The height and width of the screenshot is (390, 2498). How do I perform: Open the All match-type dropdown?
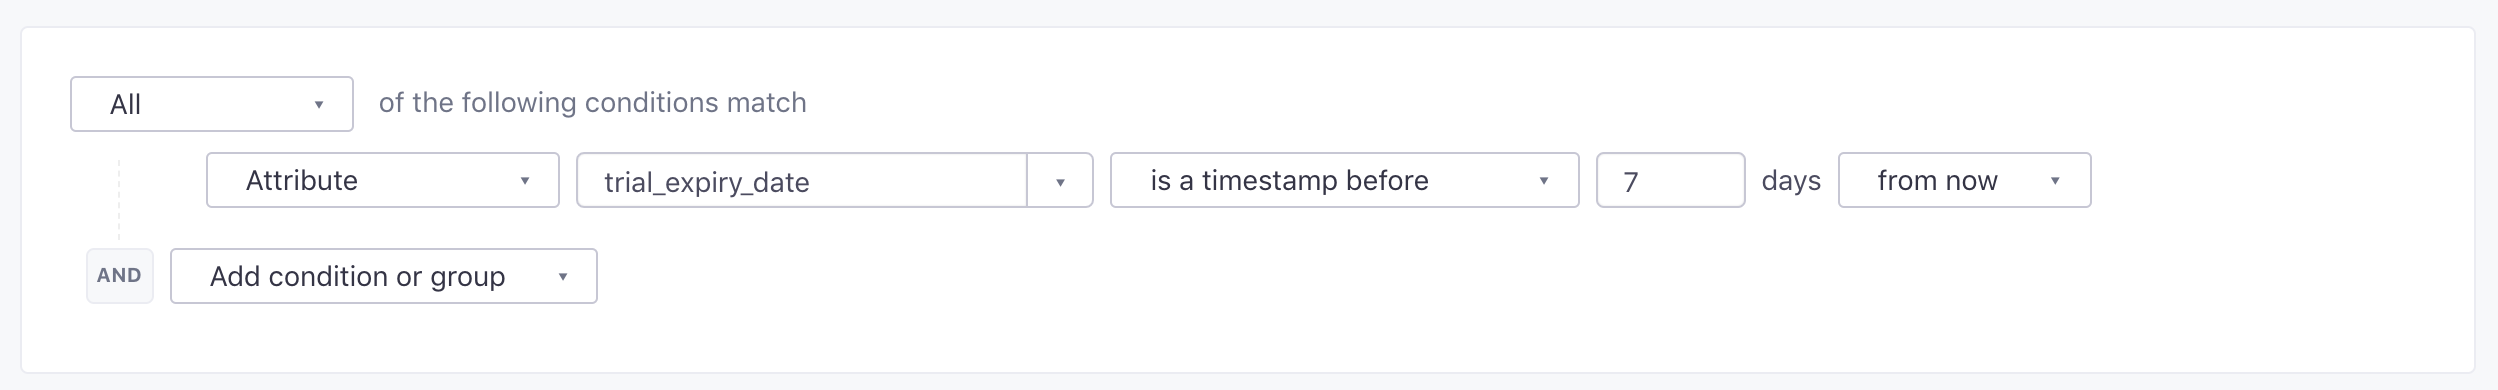pyautogui.click(x=212, y=104)
